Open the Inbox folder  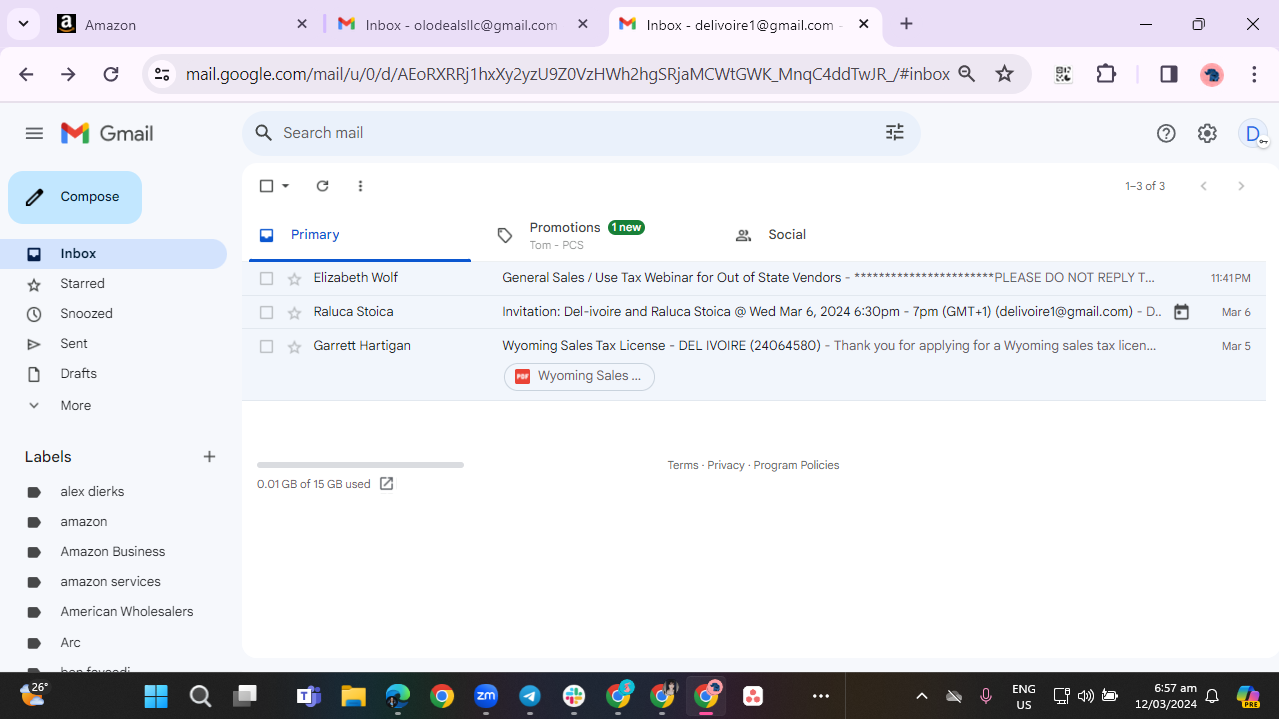(113, 254)
